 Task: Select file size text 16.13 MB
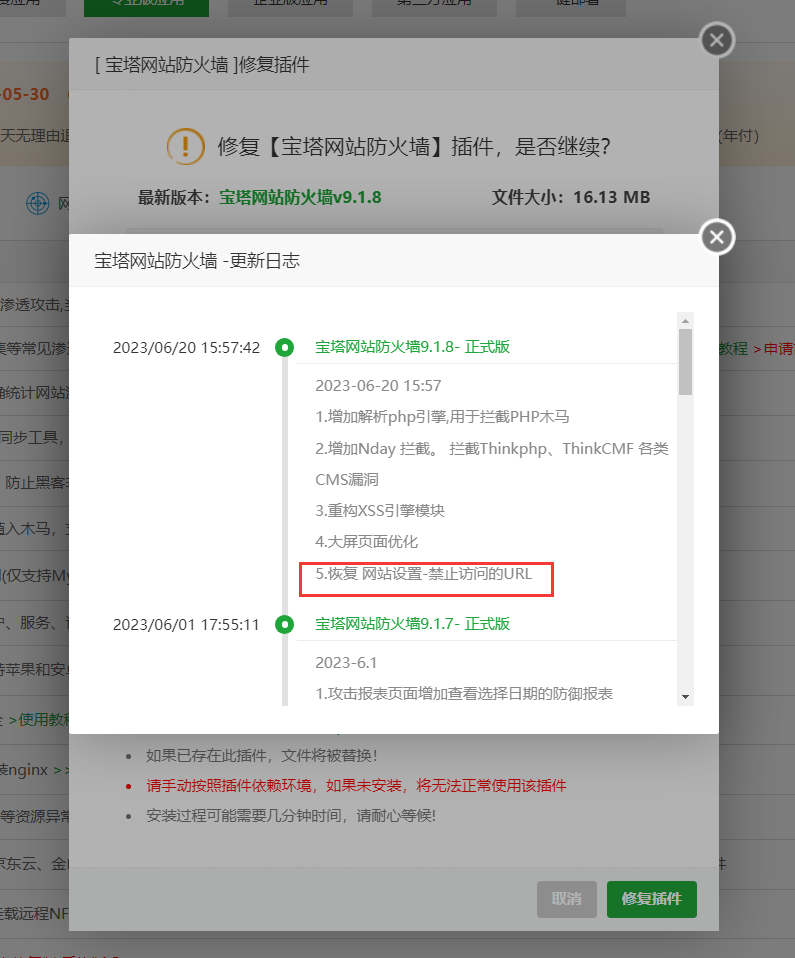point(611,197)
